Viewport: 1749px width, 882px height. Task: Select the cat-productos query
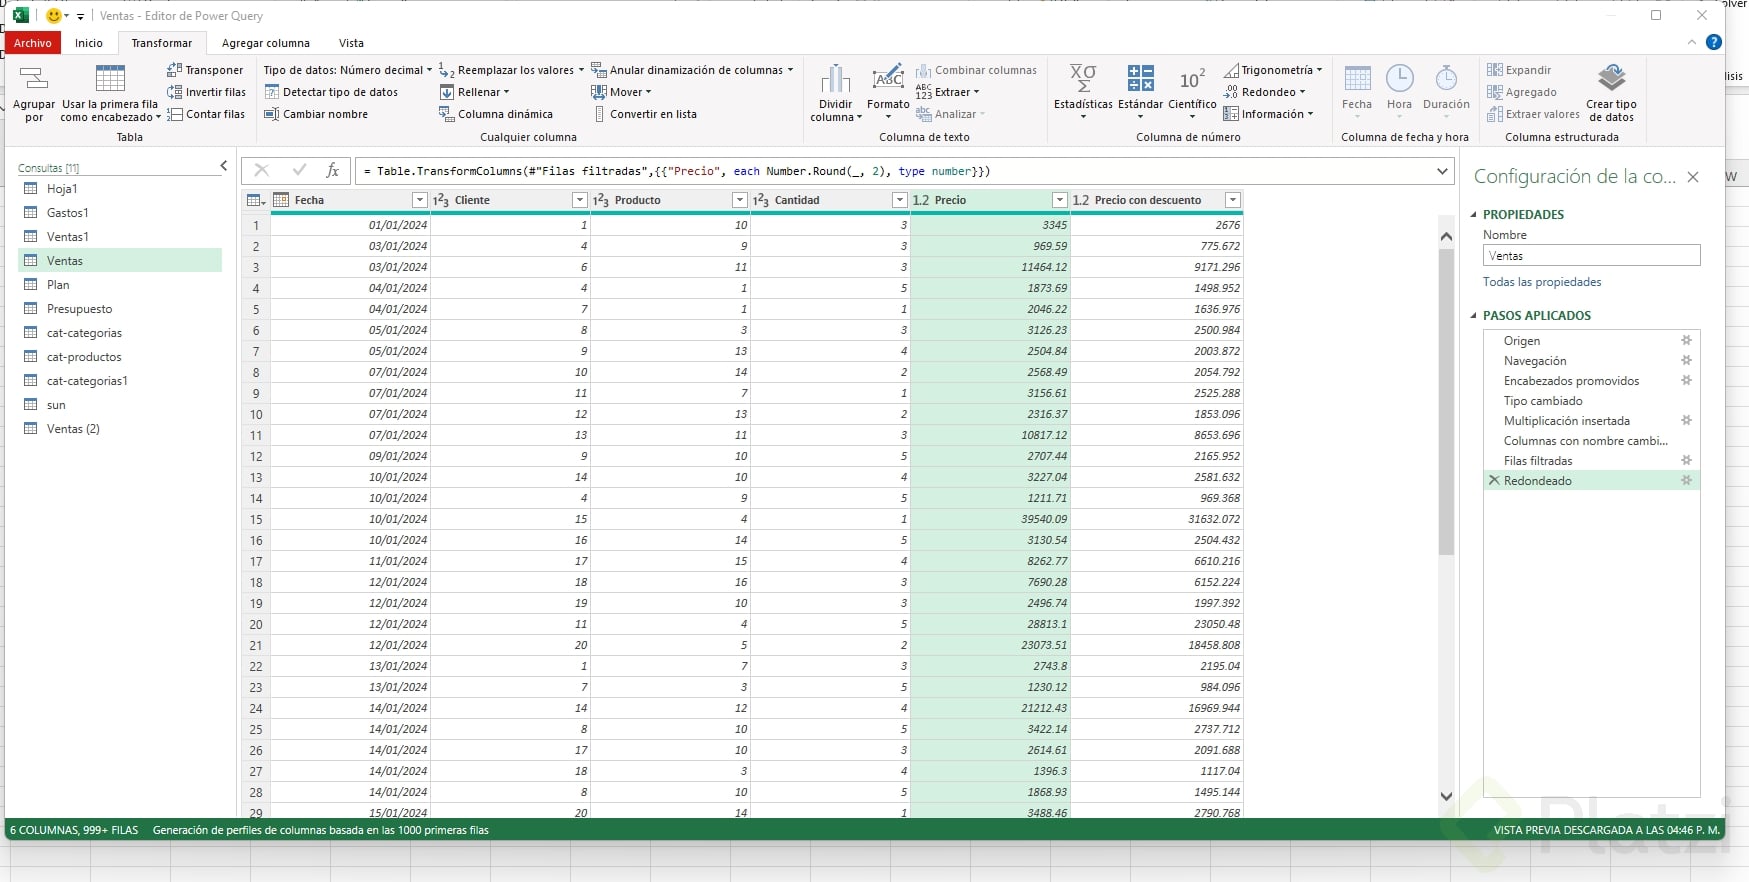[x=120, y=357]
